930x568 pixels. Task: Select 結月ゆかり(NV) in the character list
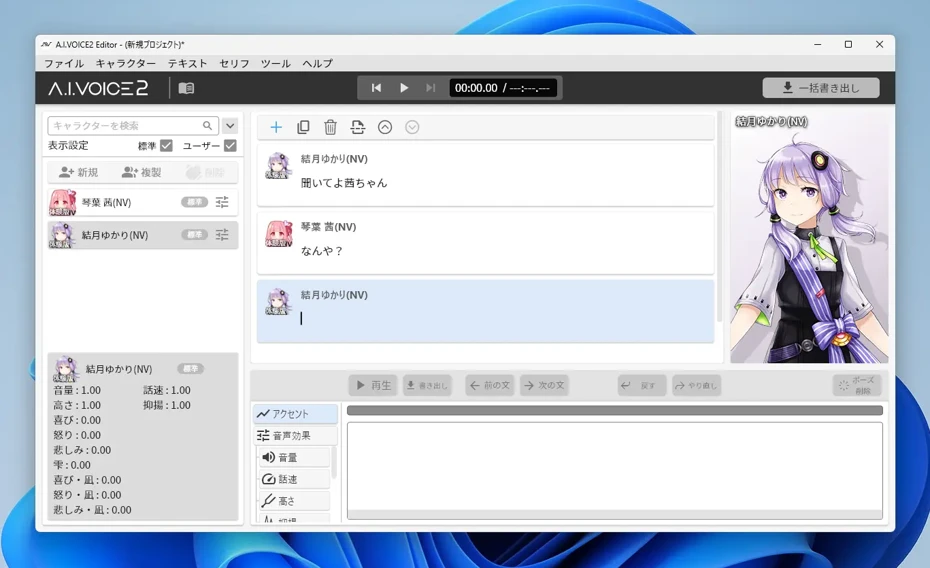coord(142,235)
